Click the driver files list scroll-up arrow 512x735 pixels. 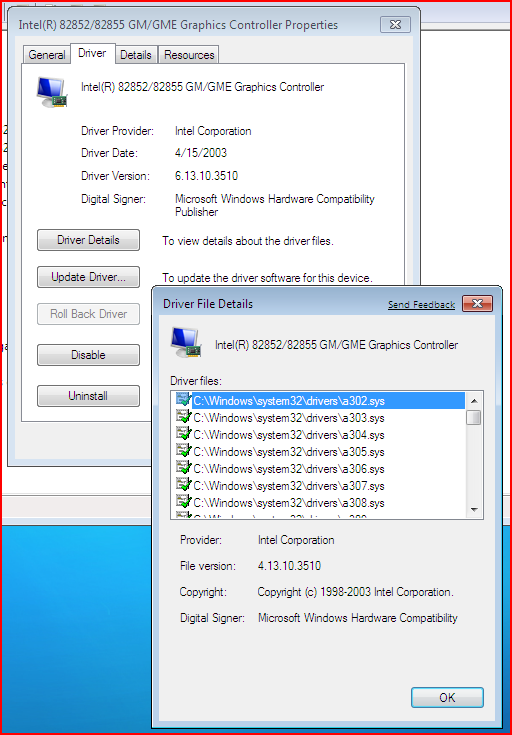click(474, 401)
